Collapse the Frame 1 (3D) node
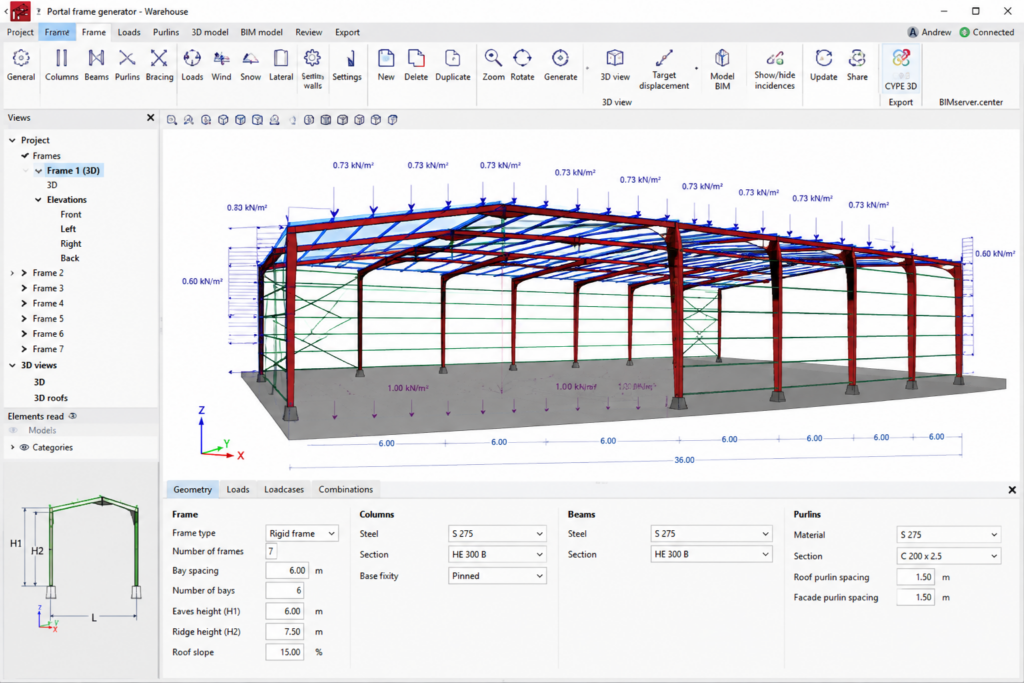Viewport: 1024px width, 683px height. [39, 170]
